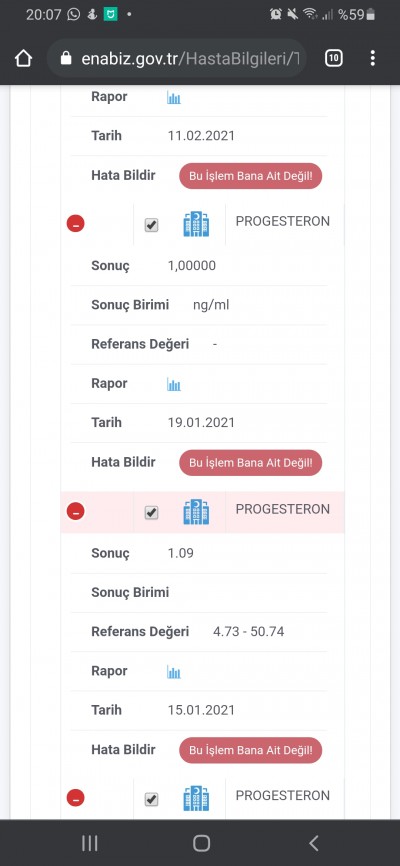Click hospital icon in highlighted pink row
400x866 pixels.
pyautogui.click(x=196, y=511)
